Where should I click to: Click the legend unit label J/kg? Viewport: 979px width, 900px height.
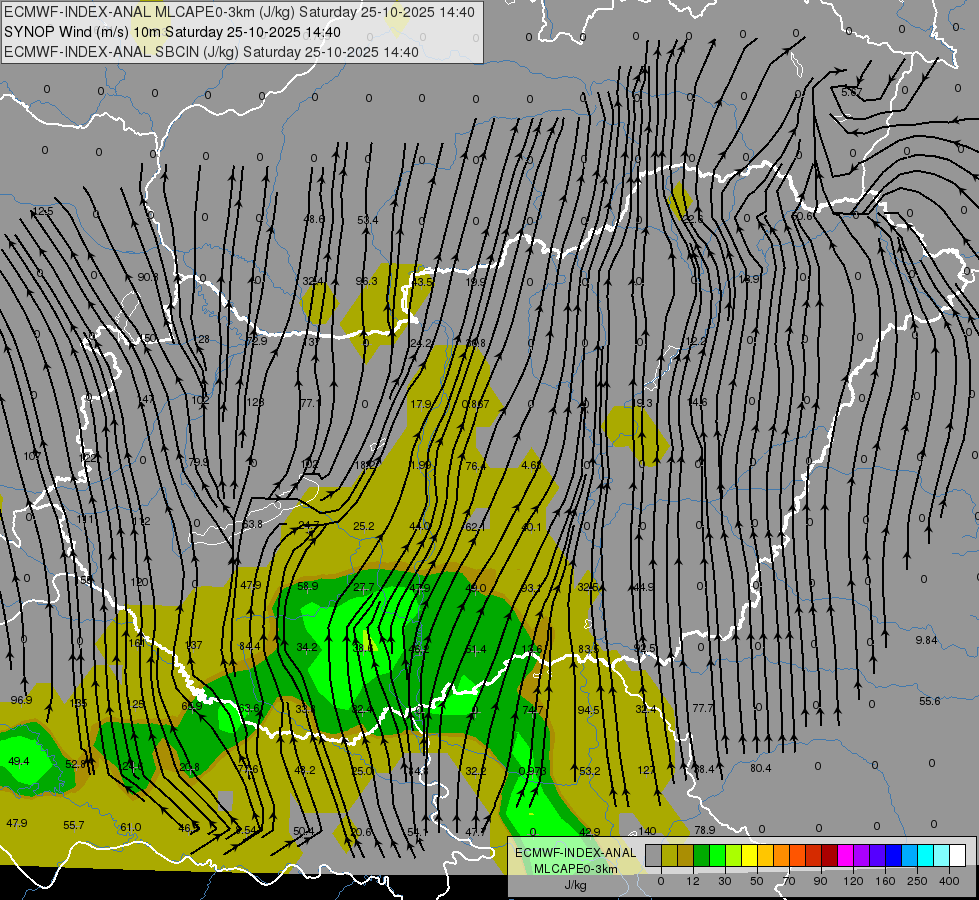coord(575,885)
